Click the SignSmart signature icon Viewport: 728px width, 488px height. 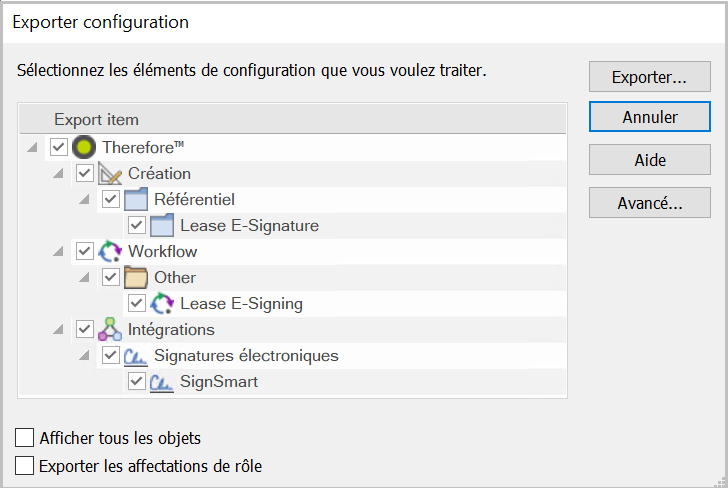pos(162,382)
